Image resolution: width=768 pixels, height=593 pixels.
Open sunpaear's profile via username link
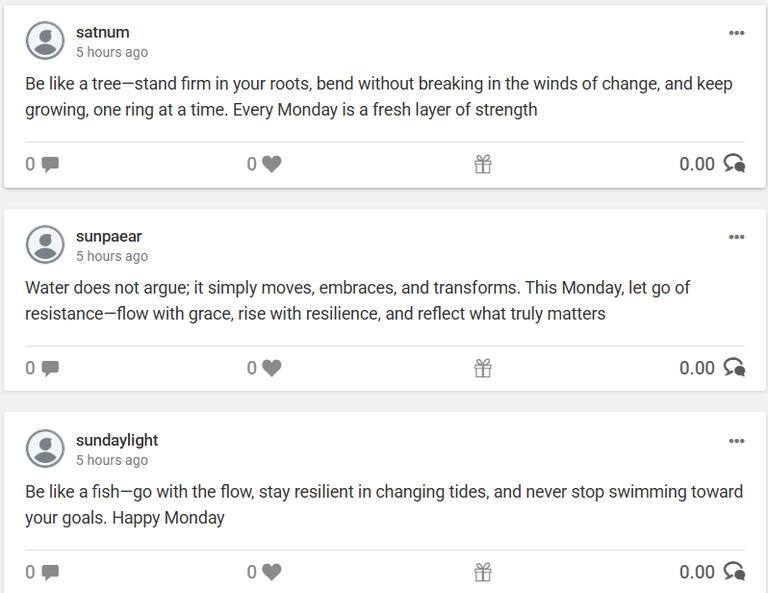click(x=109, y=237)
